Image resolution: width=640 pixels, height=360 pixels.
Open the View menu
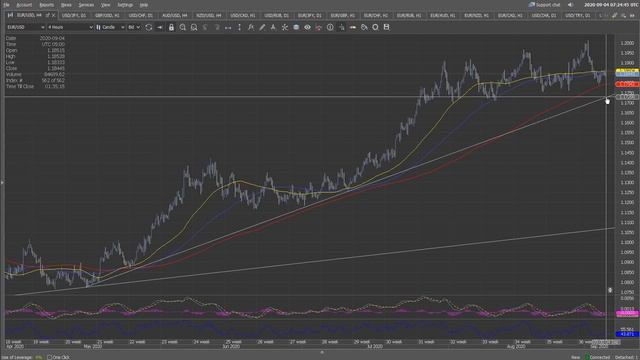pos(105,5)
